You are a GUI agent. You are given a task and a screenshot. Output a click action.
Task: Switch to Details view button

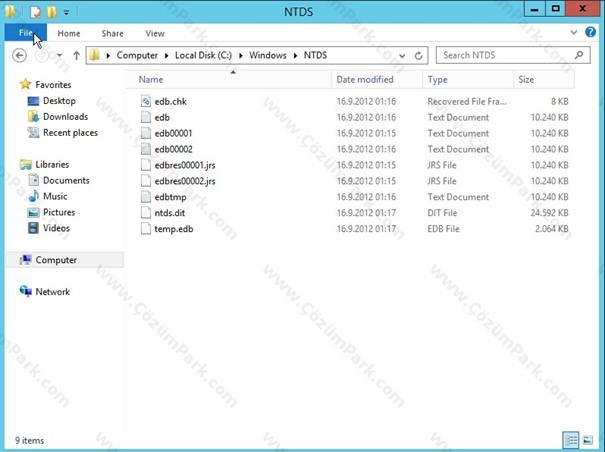pos(570,440)
